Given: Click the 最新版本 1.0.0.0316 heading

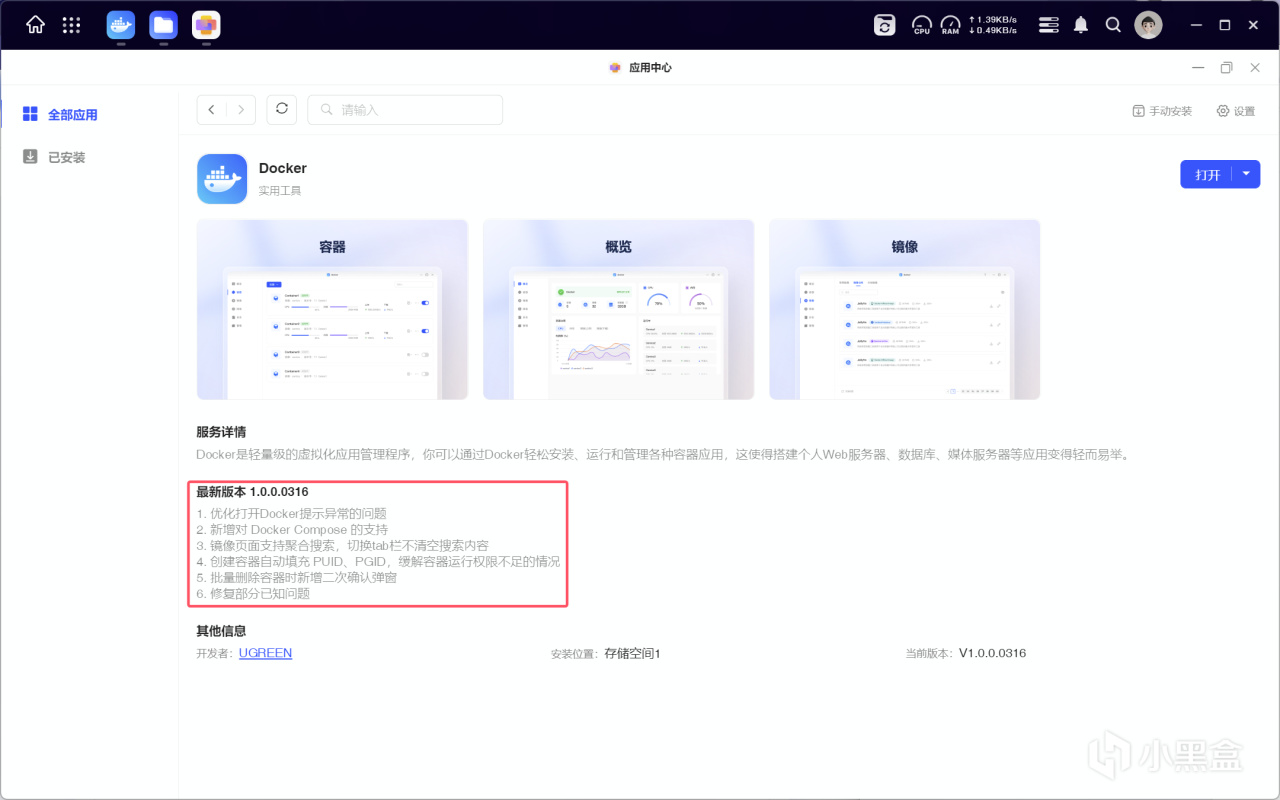Looking at the screenshot, I should tap(252, 492).
